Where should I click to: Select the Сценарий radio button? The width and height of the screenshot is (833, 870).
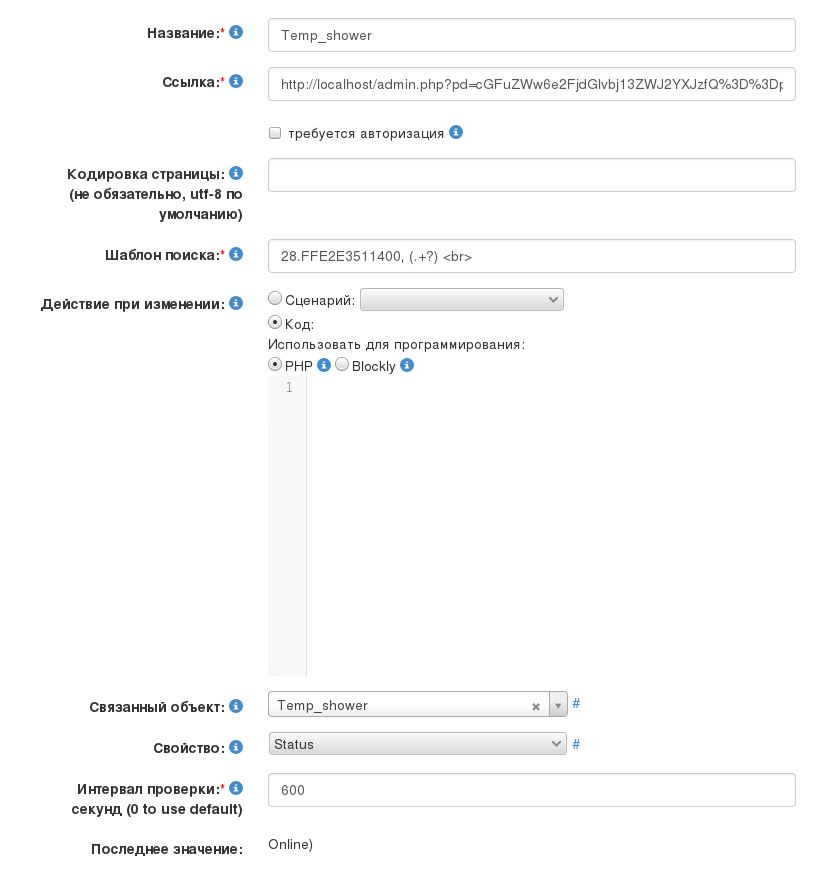click(275, 298)
